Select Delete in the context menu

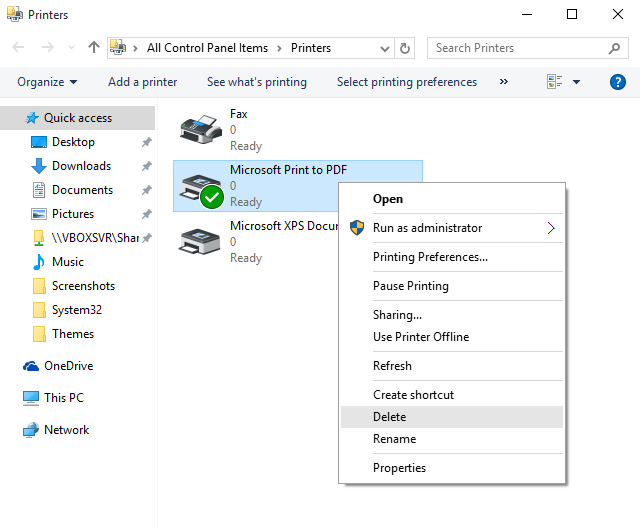point(452,417)
